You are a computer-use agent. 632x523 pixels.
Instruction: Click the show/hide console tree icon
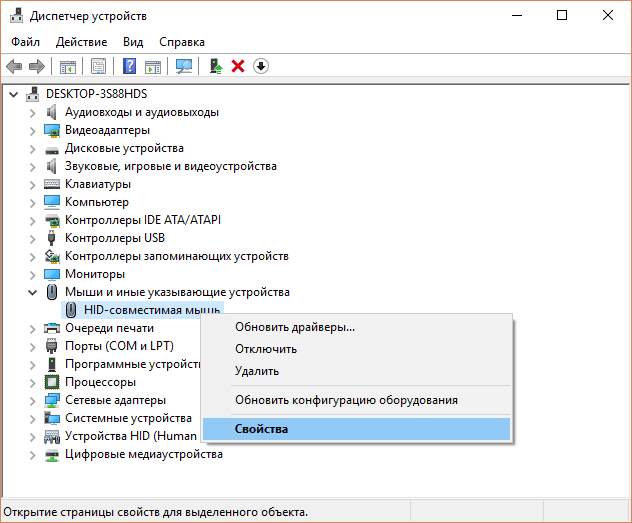point(68,66)
